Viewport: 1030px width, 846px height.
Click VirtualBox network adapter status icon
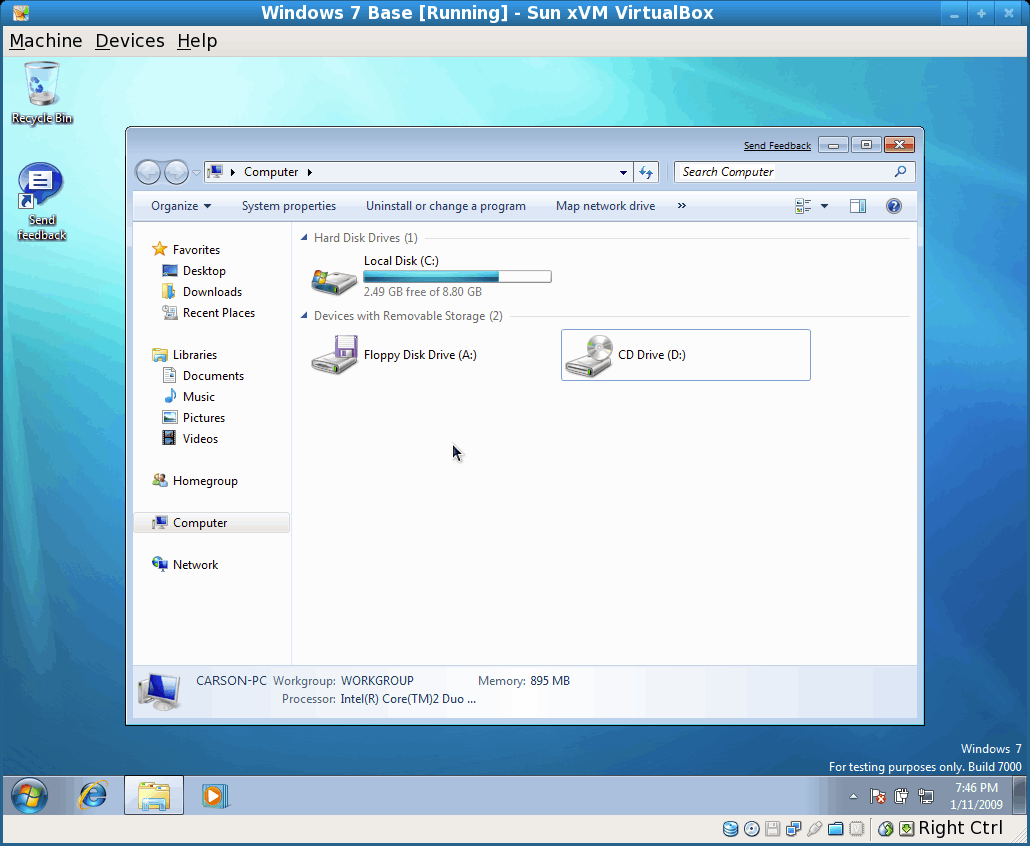[794, 829]
